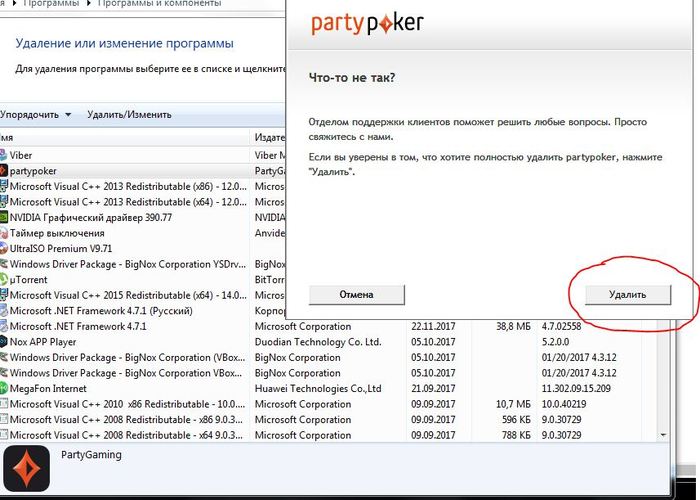Click Visual C++ 2010 x86 icon
Viewport: 700px width, 500px height.
coord(4,404)
